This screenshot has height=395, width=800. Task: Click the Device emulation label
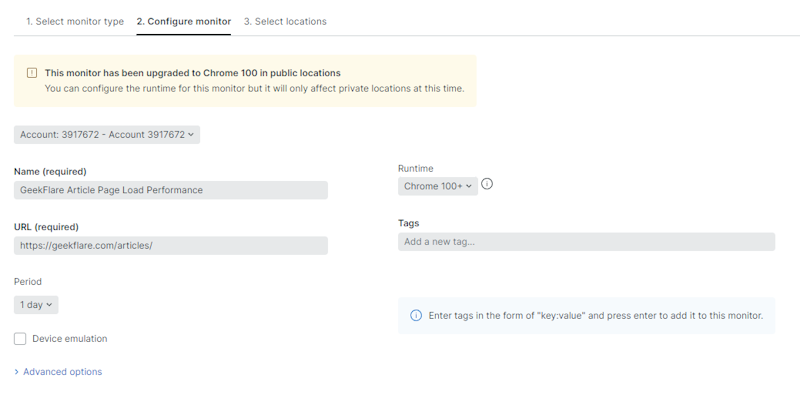coord(70,339)
